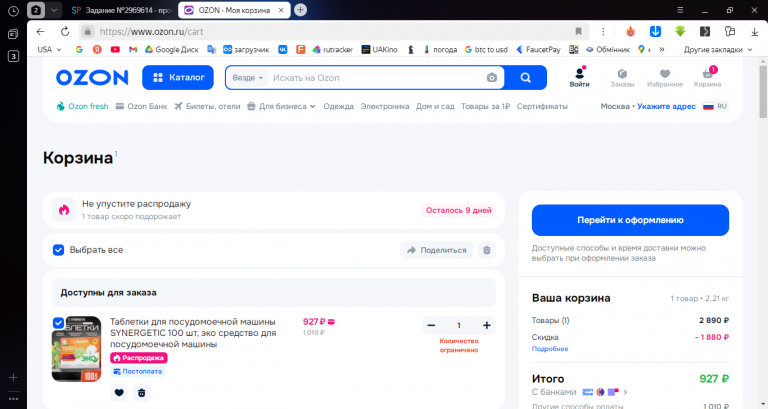Open the Одежда category

tap(338, 106)
